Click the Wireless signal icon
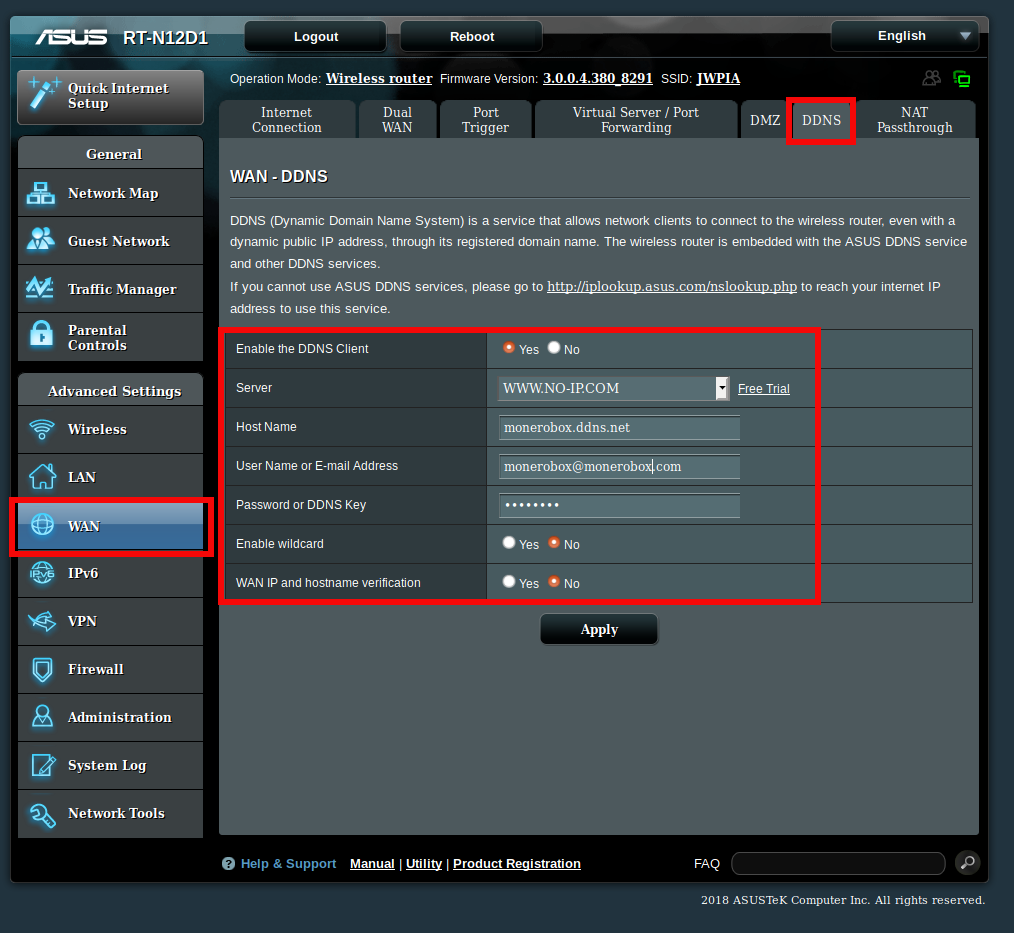Viewport: 1014px width, 933px height. [x=42, y=429]
